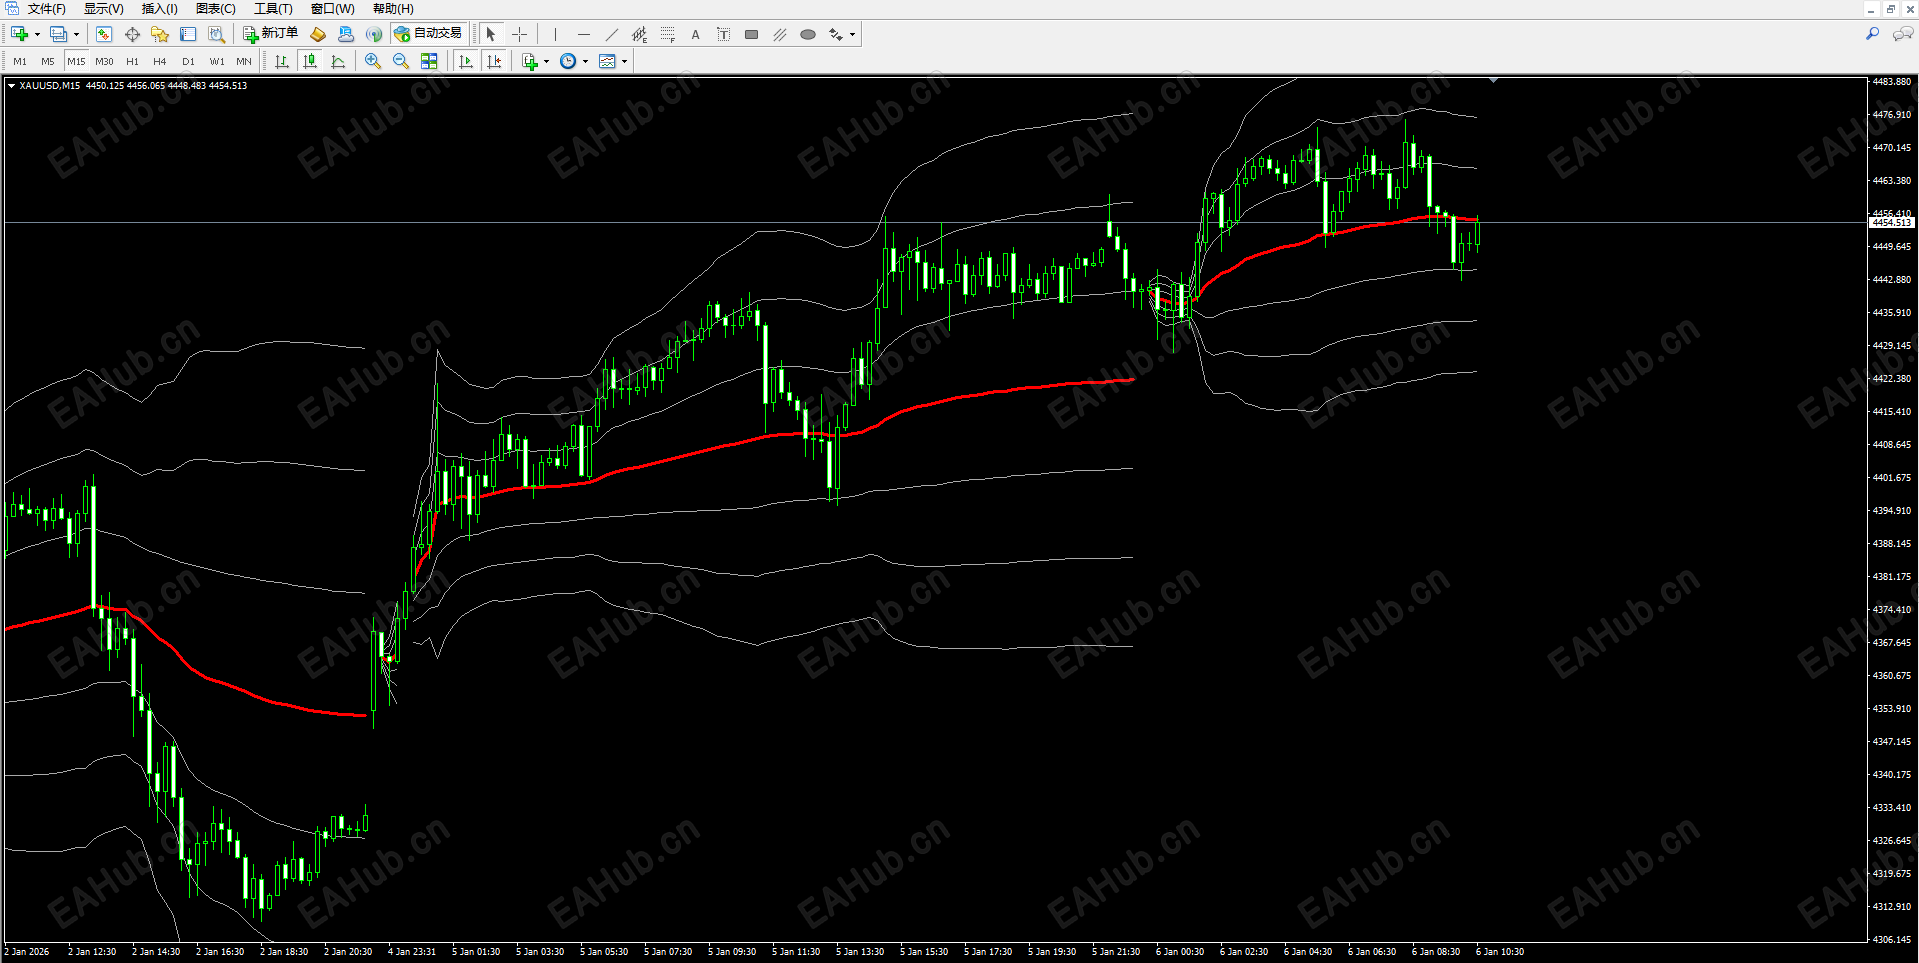This screenshot has height=963, width=1919.
Task: Click the 新订单 New Order button
Action: [273, 33]
